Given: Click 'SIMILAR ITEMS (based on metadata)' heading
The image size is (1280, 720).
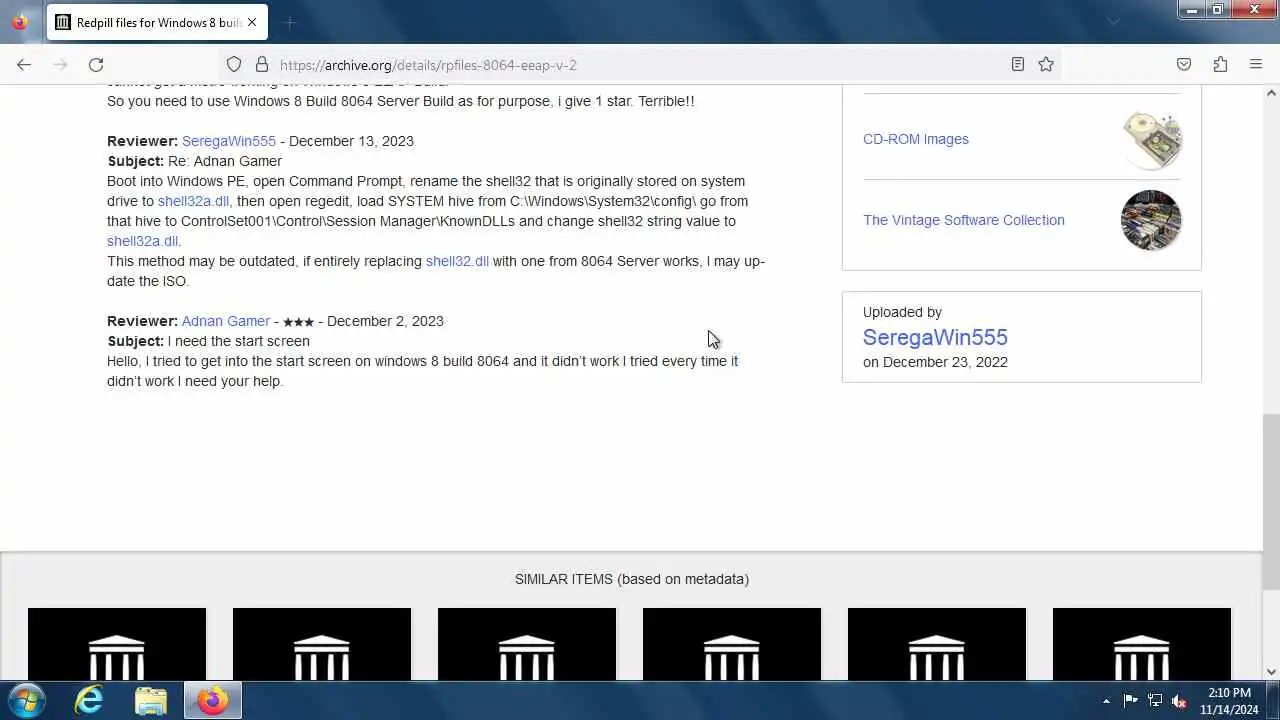Looking at the screenshot, I should pyautogui.click(x=632, y=579).
